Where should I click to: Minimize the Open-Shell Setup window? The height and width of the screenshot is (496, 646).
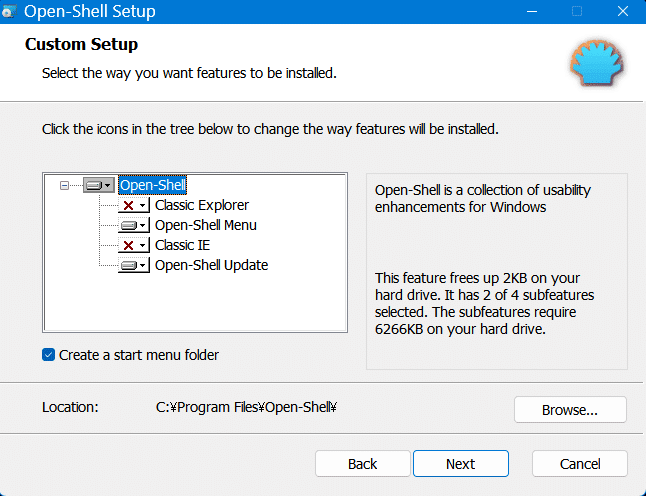point(532,12)
